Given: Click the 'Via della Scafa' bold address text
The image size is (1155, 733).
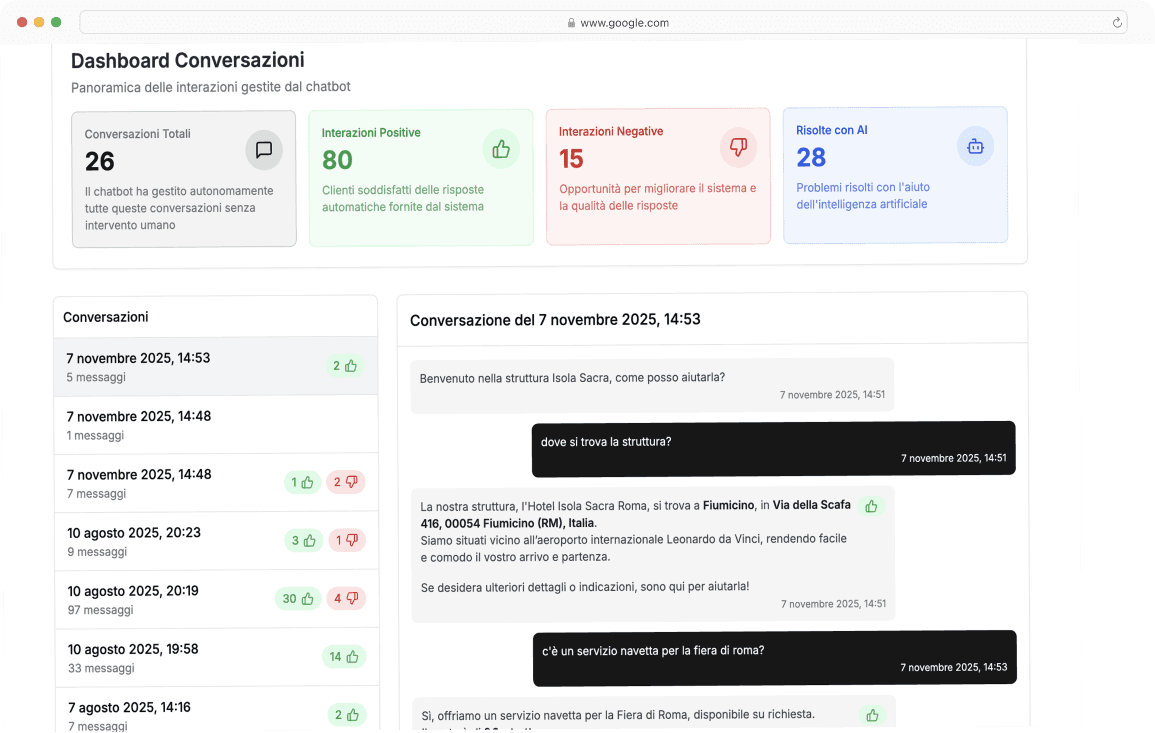Looking at the screenshot, I should click(812, 505).
